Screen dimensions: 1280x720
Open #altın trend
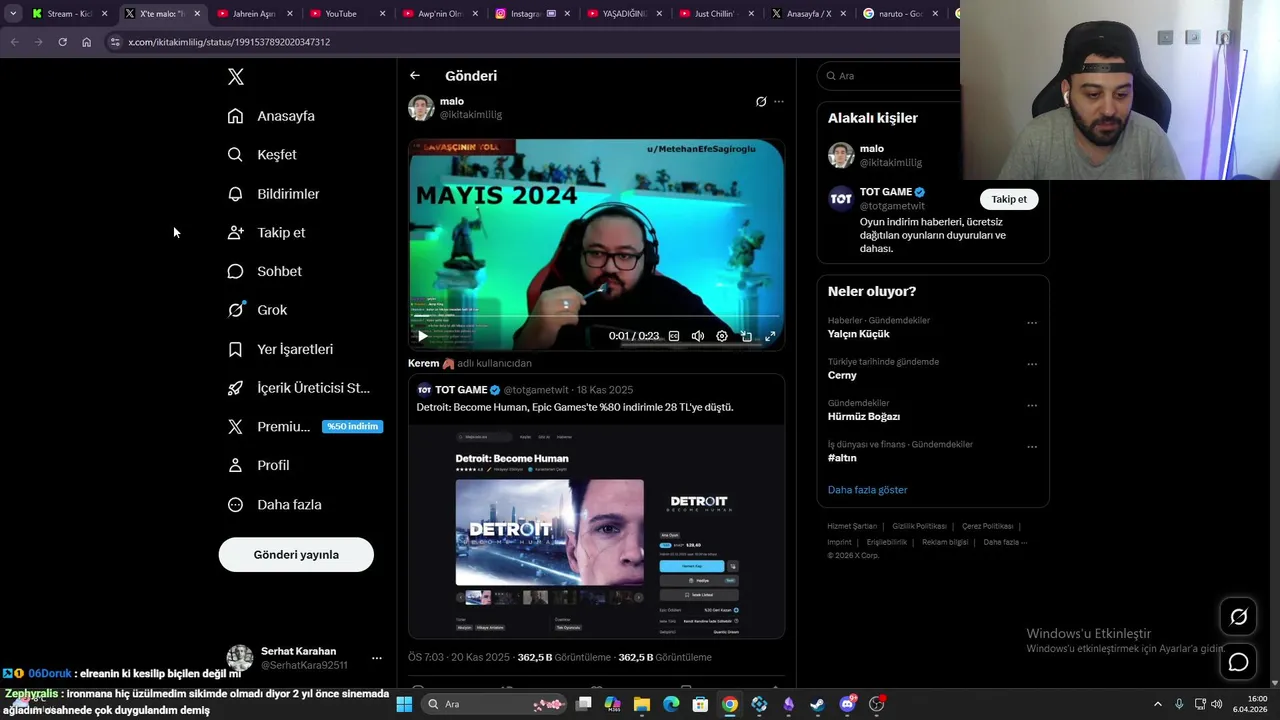pos(842,457)
